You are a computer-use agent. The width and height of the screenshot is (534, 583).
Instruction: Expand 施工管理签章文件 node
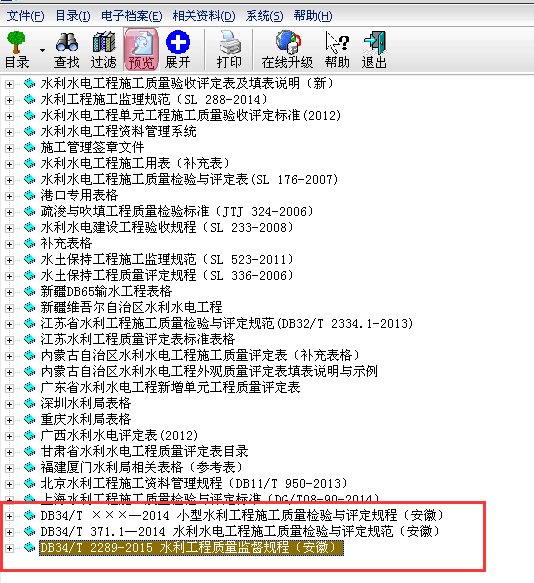(9, 148)
